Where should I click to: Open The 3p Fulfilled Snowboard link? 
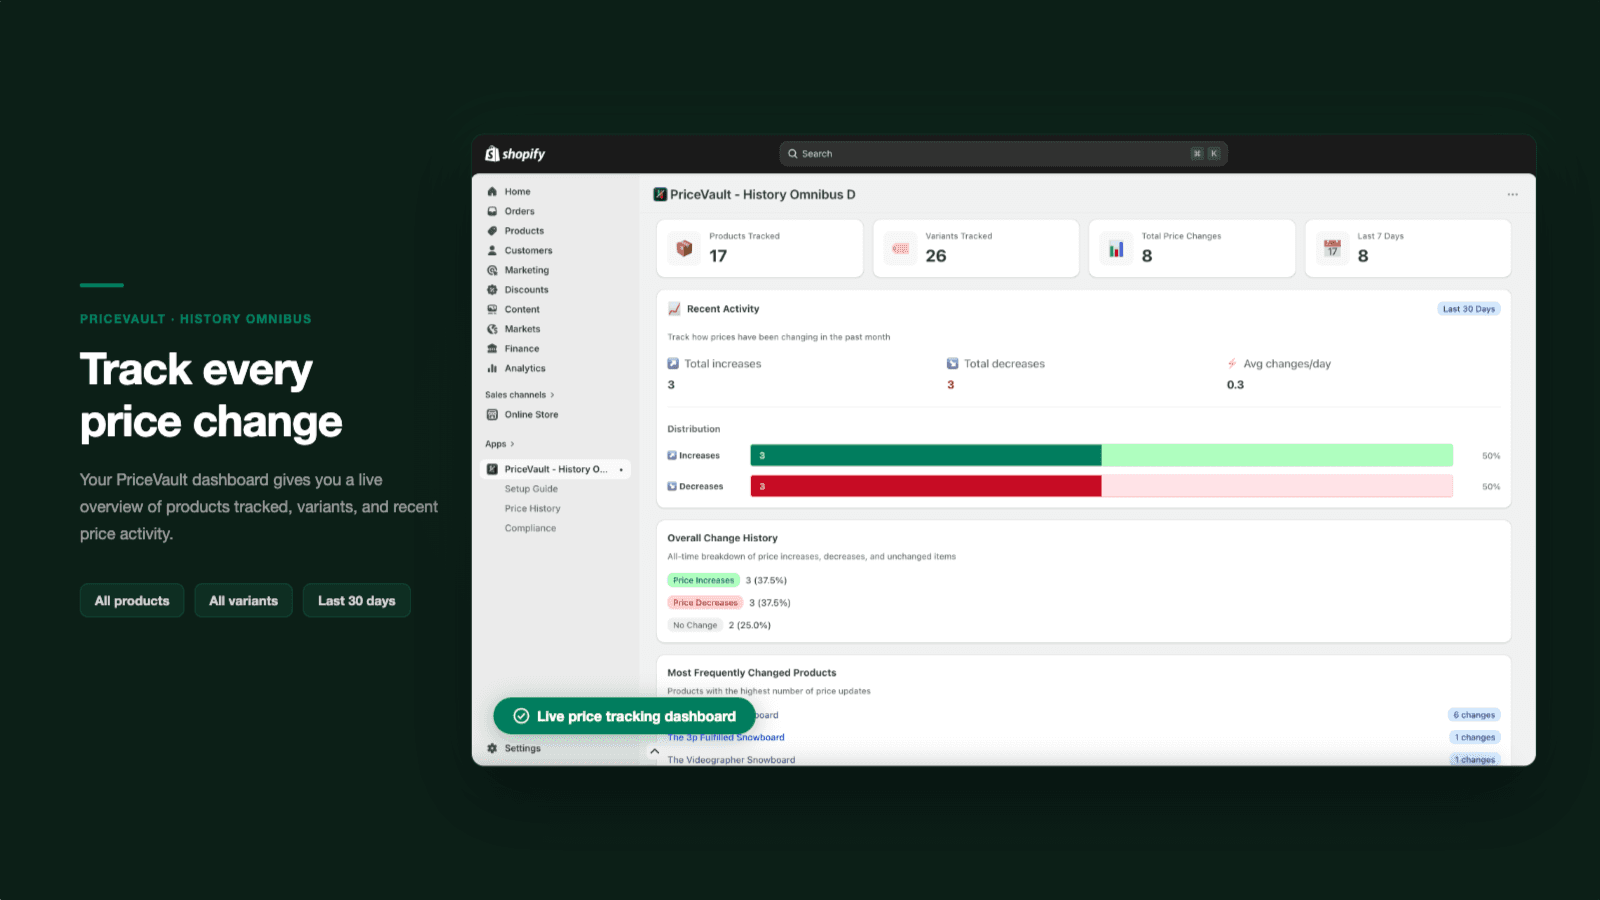pos(726,738)
